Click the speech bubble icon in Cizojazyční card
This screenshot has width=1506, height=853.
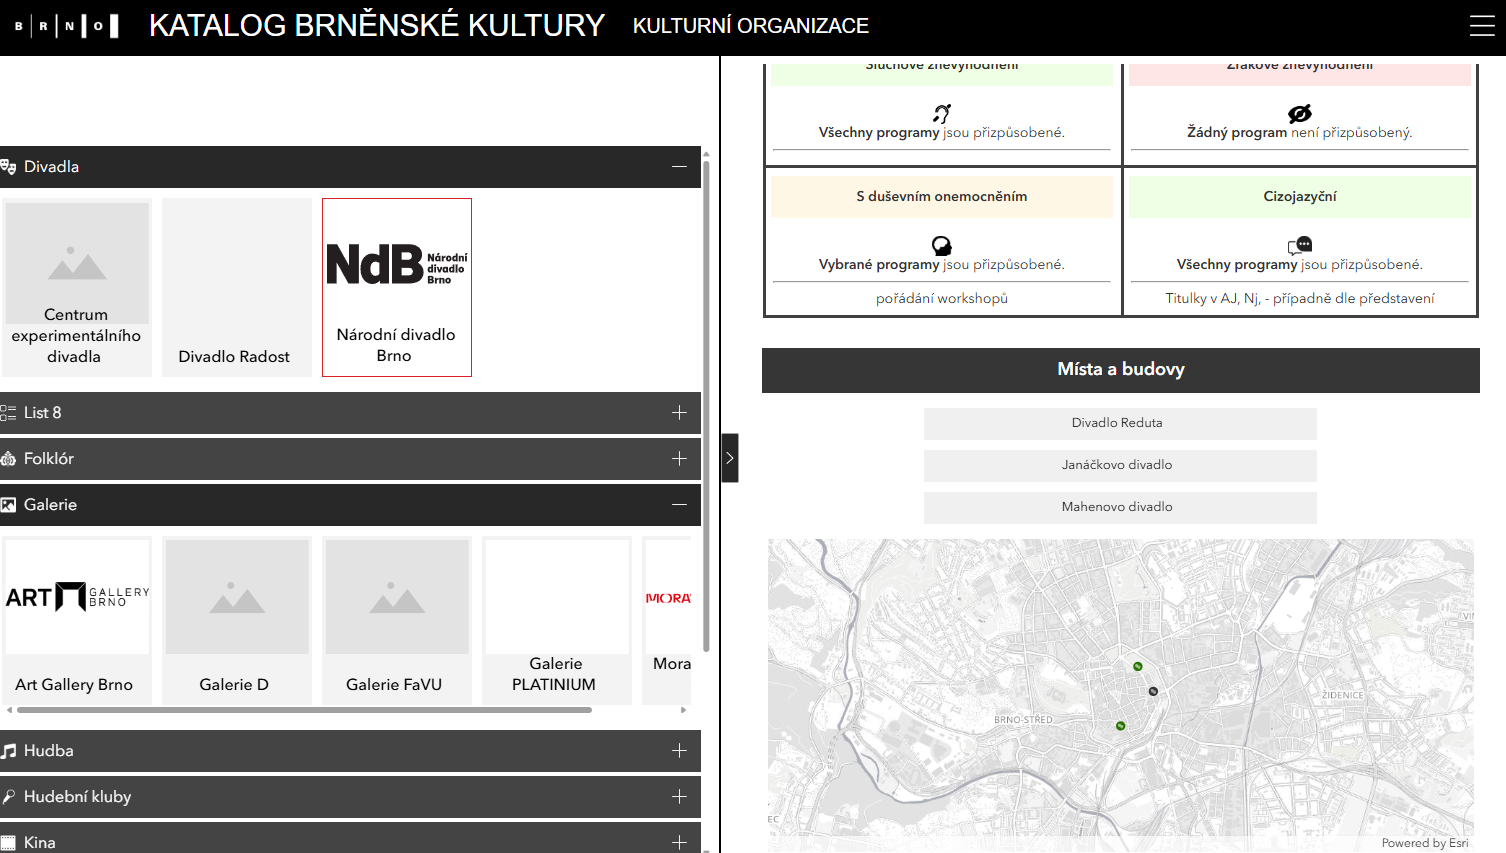point(1300,245)
